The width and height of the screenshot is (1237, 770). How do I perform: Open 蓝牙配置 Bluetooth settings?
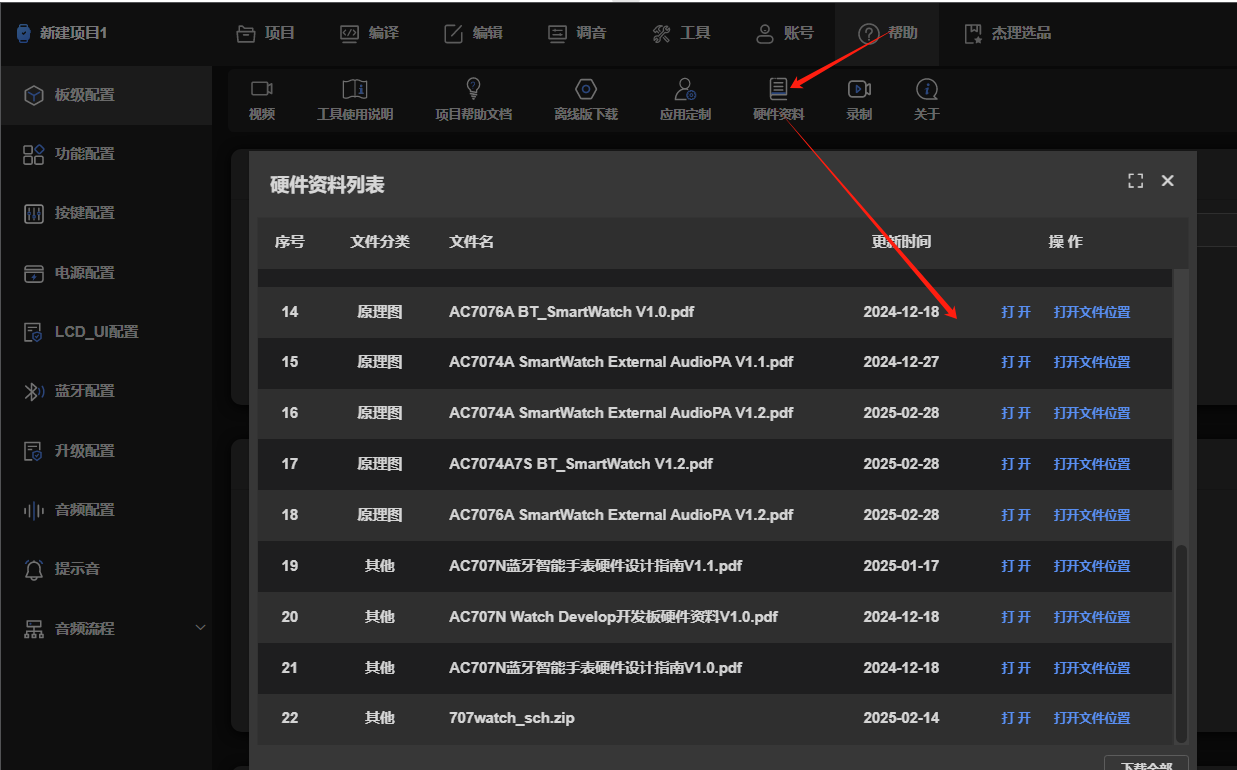pyautogui.click(x=106, y=391)
